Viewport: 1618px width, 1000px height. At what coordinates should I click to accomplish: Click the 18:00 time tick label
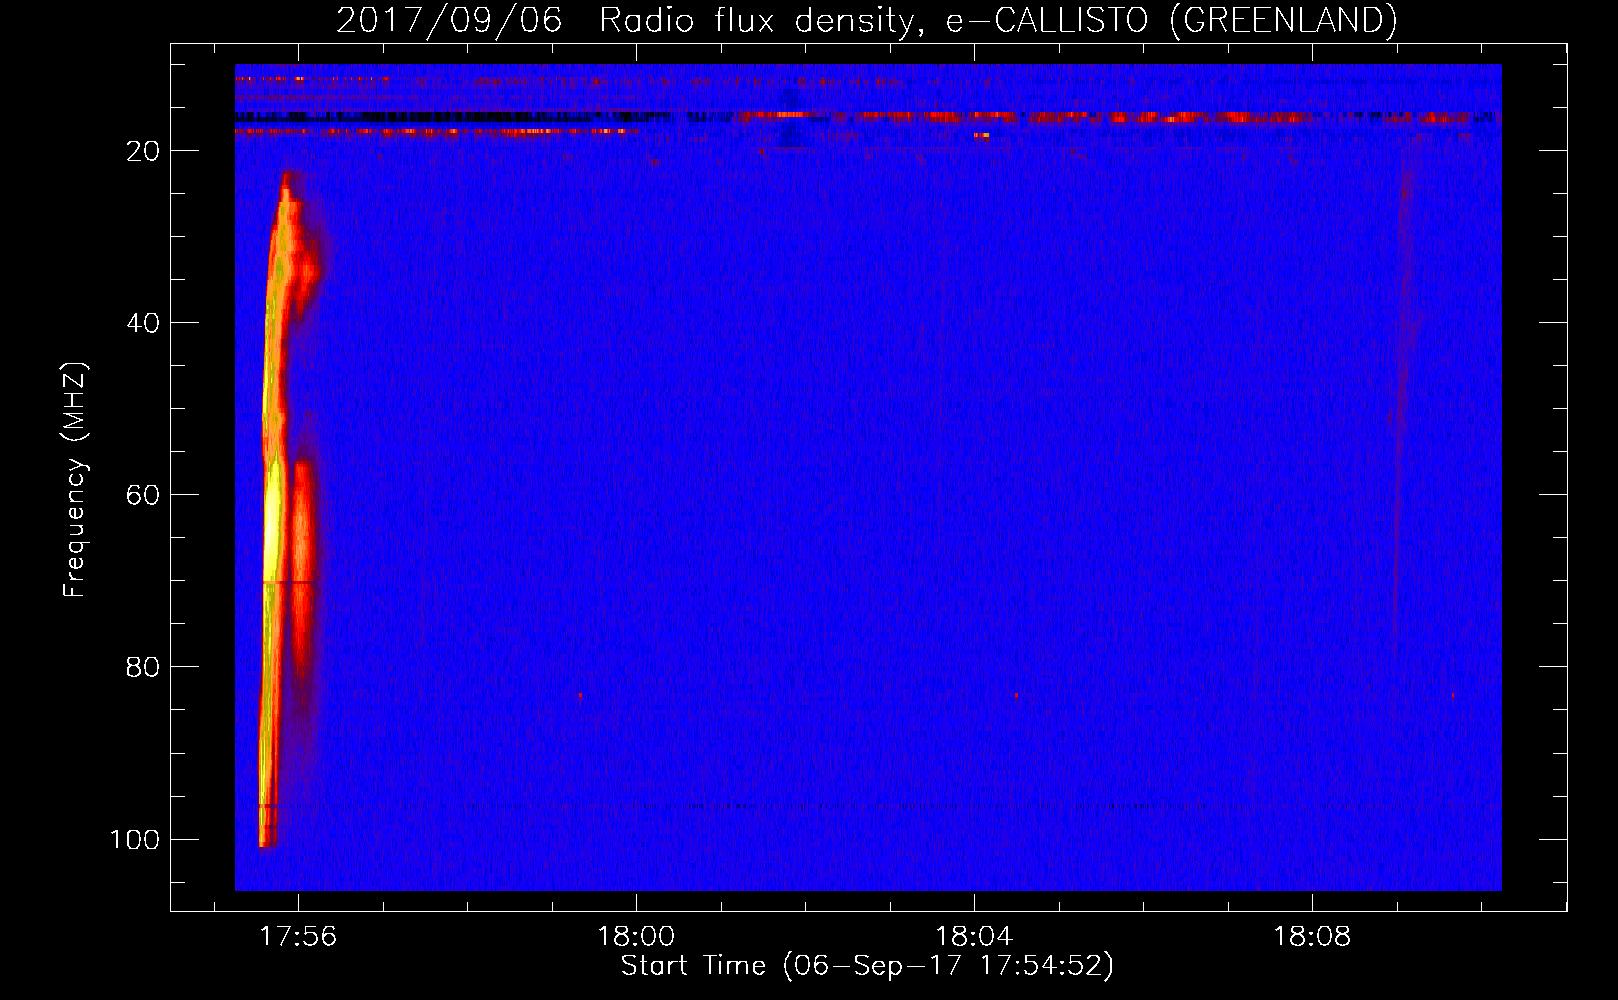tap(636, 937)
